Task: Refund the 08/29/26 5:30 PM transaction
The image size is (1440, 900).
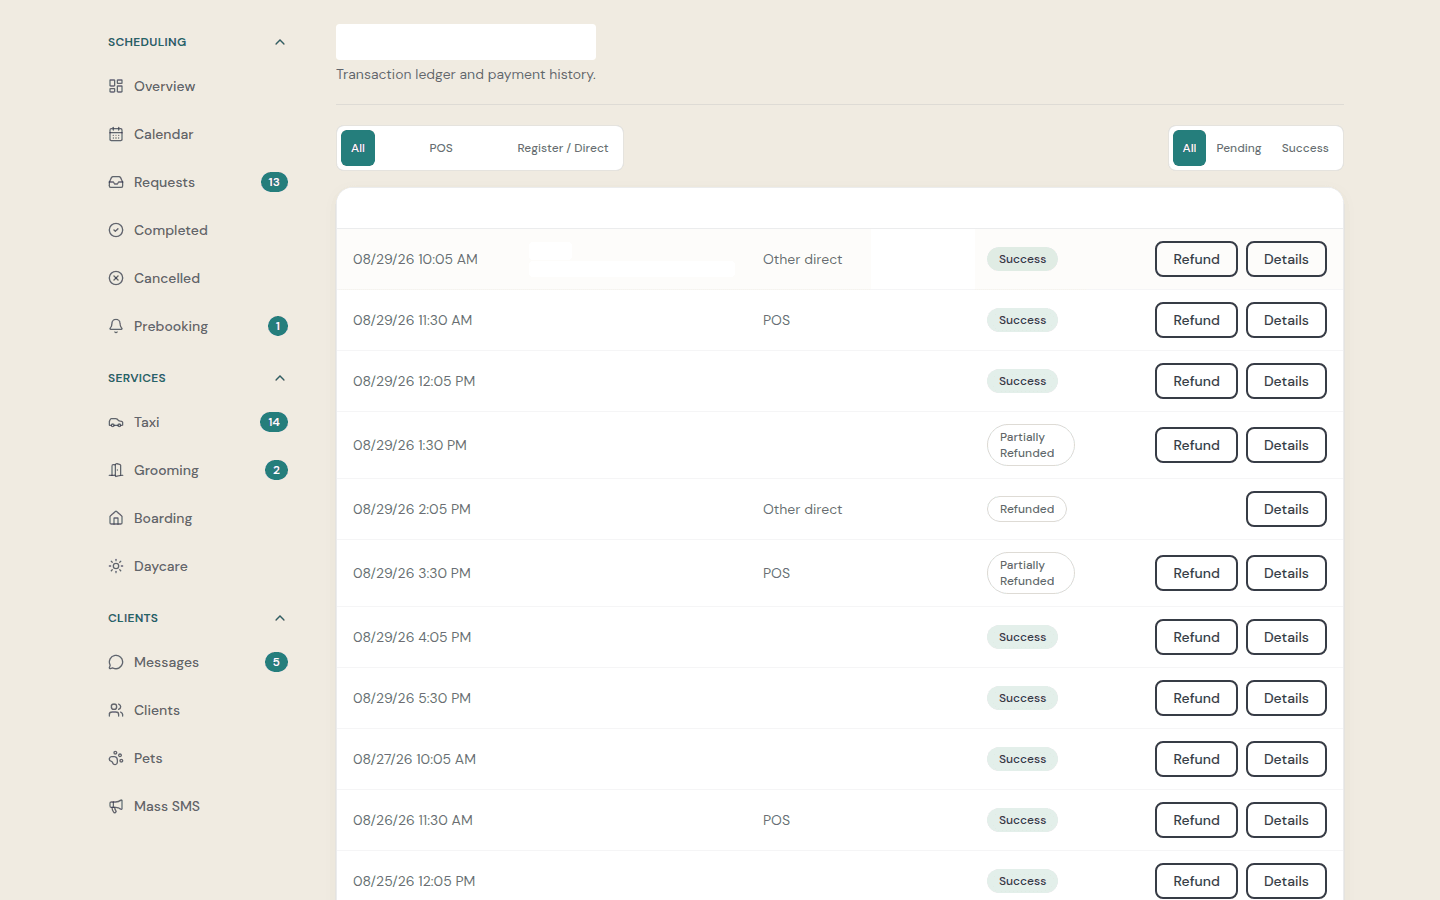Action: click(1196, 698)
